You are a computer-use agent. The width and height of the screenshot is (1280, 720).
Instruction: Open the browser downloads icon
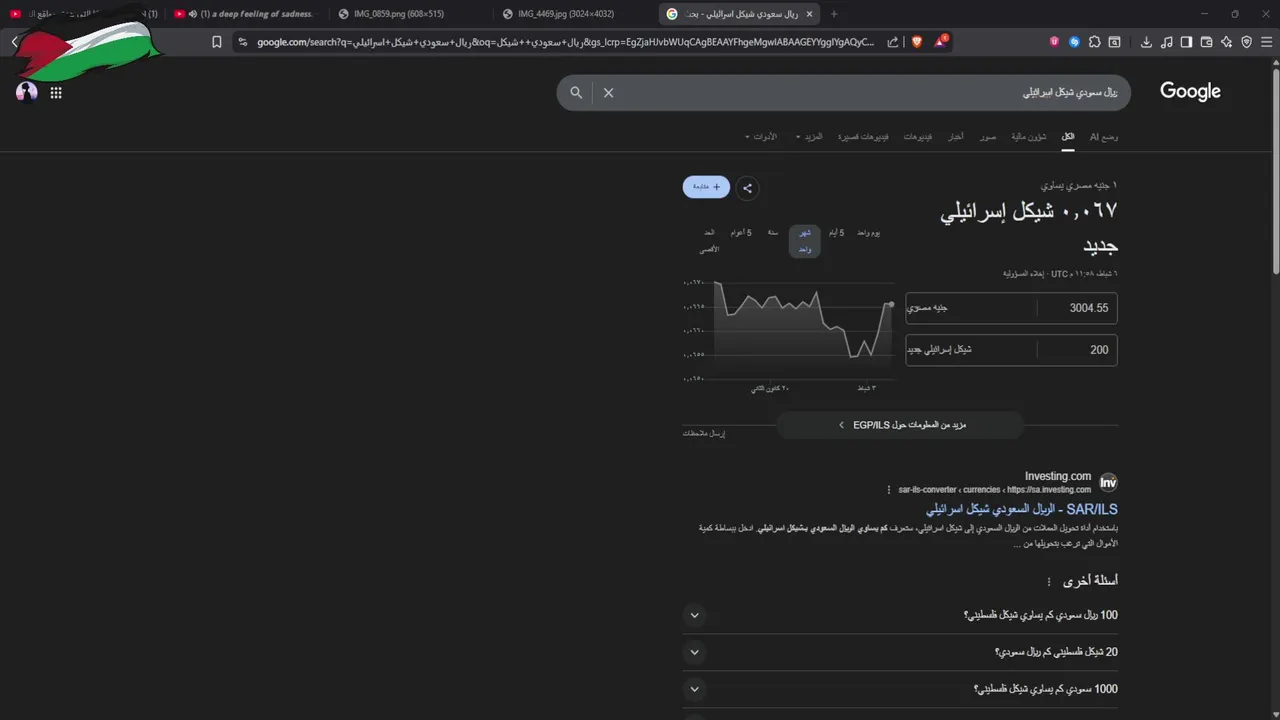[1146, 42]
